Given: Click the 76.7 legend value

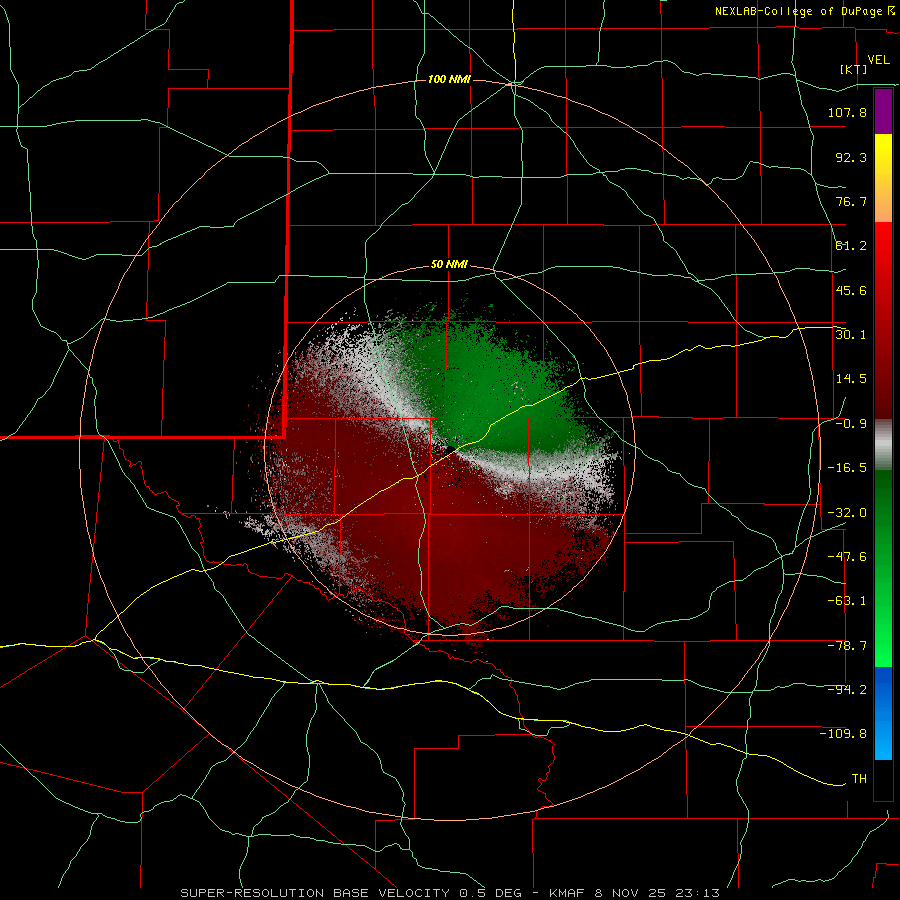Looking at the screenshot, I should [851, 201].
